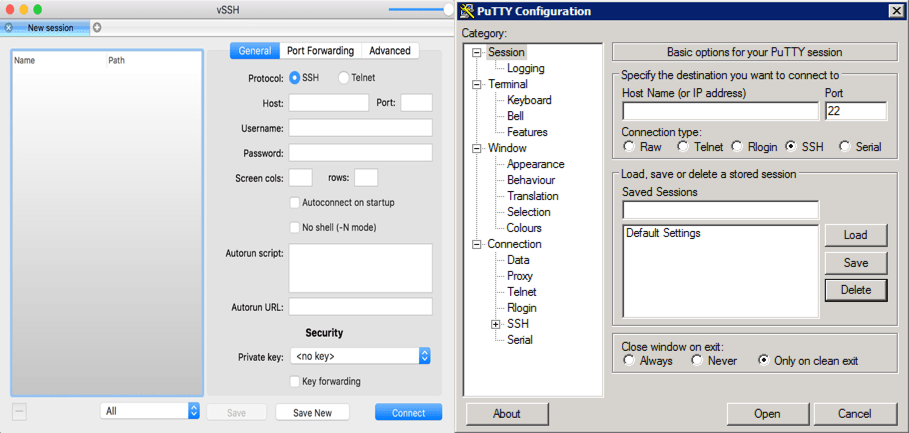Select Keyboard in PuTTY category tree
This screenshot has width=909, height=433.
(529, 100)
